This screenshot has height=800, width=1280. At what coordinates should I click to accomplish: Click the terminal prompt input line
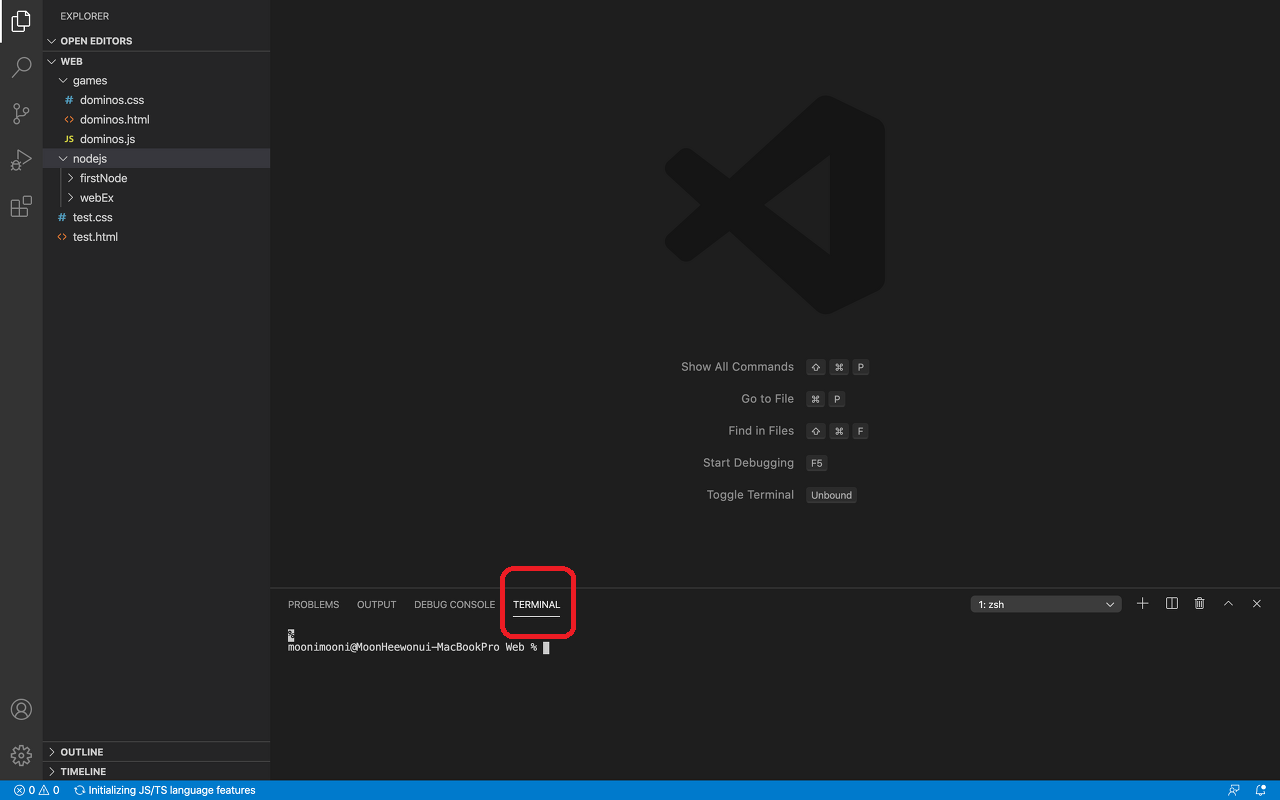click(419, 647)
